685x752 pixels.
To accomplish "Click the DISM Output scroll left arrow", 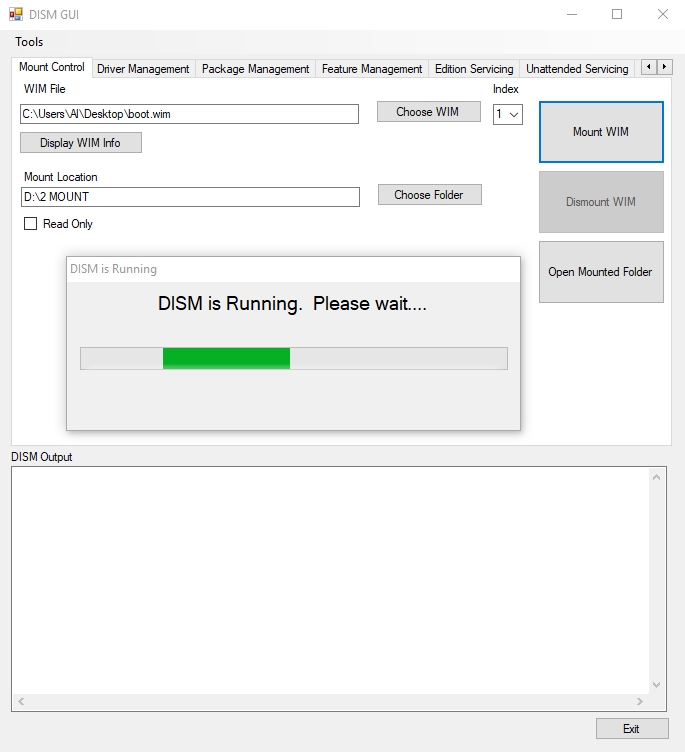I will [21, 702].
